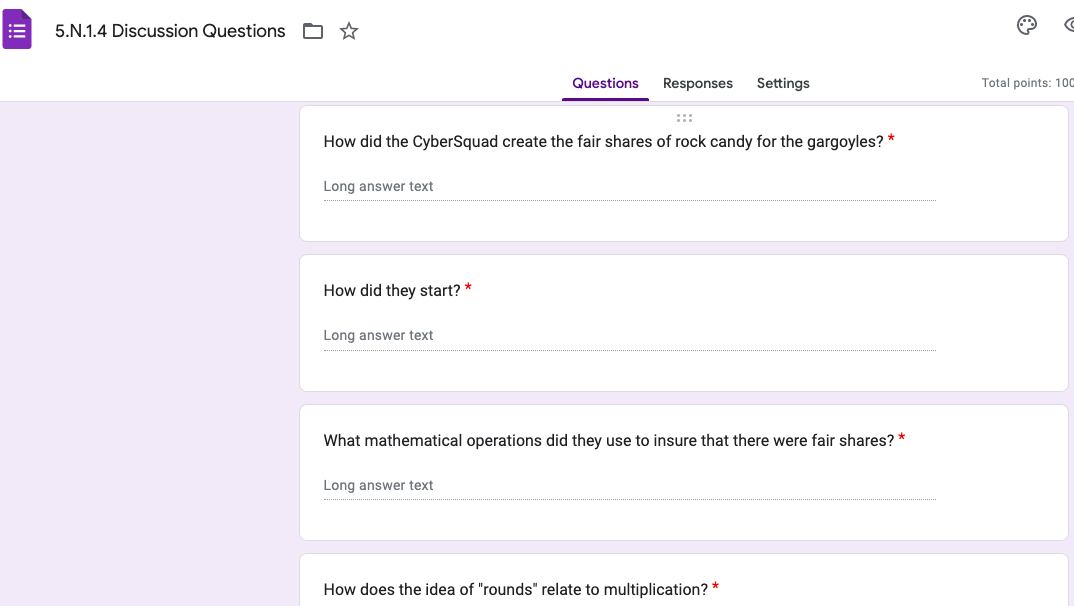Screen dimensions: 1074x606
Task: Switch to the Questions tab
Action: click(605, 83)
